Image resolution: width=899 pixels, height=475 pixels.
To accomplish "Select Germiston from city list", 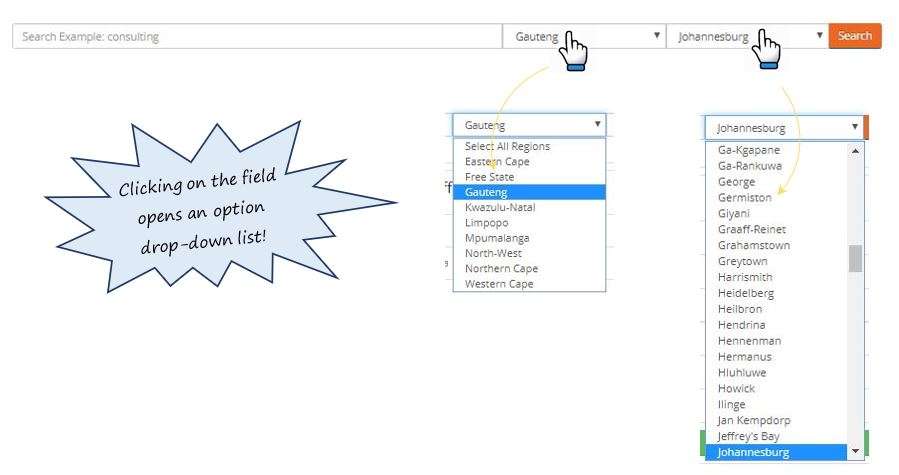I will click(x=744, y=198).
